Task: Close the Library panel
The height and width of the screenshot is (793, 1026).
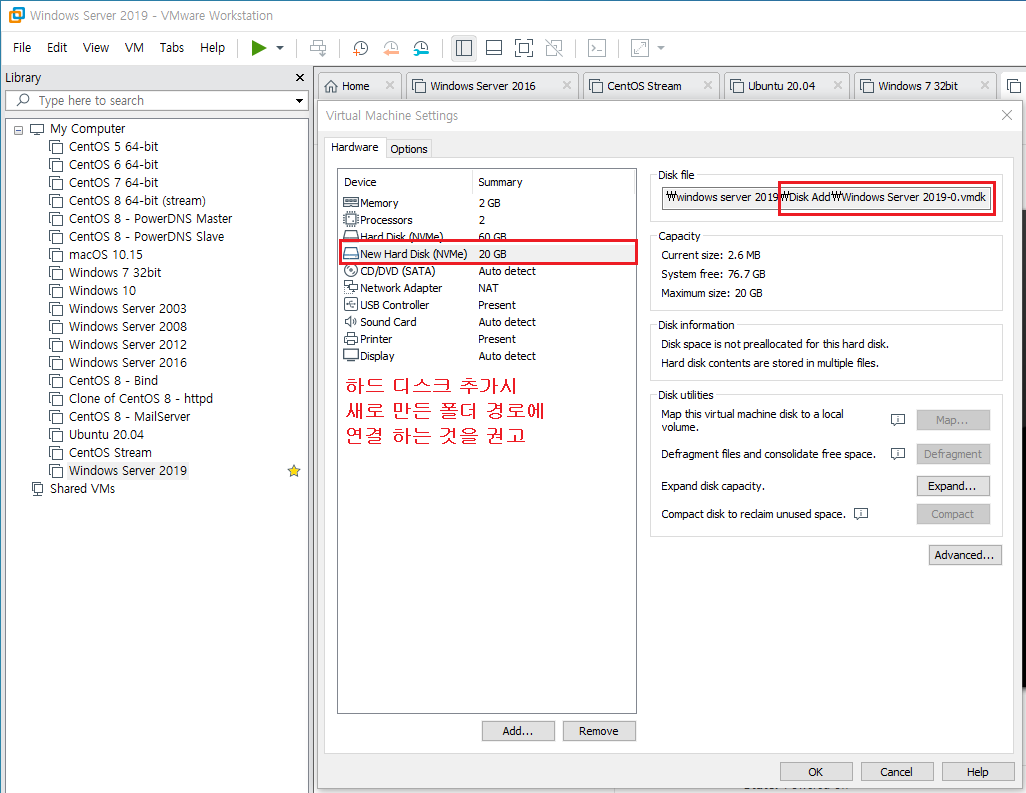Action: [x=300, y=77]
